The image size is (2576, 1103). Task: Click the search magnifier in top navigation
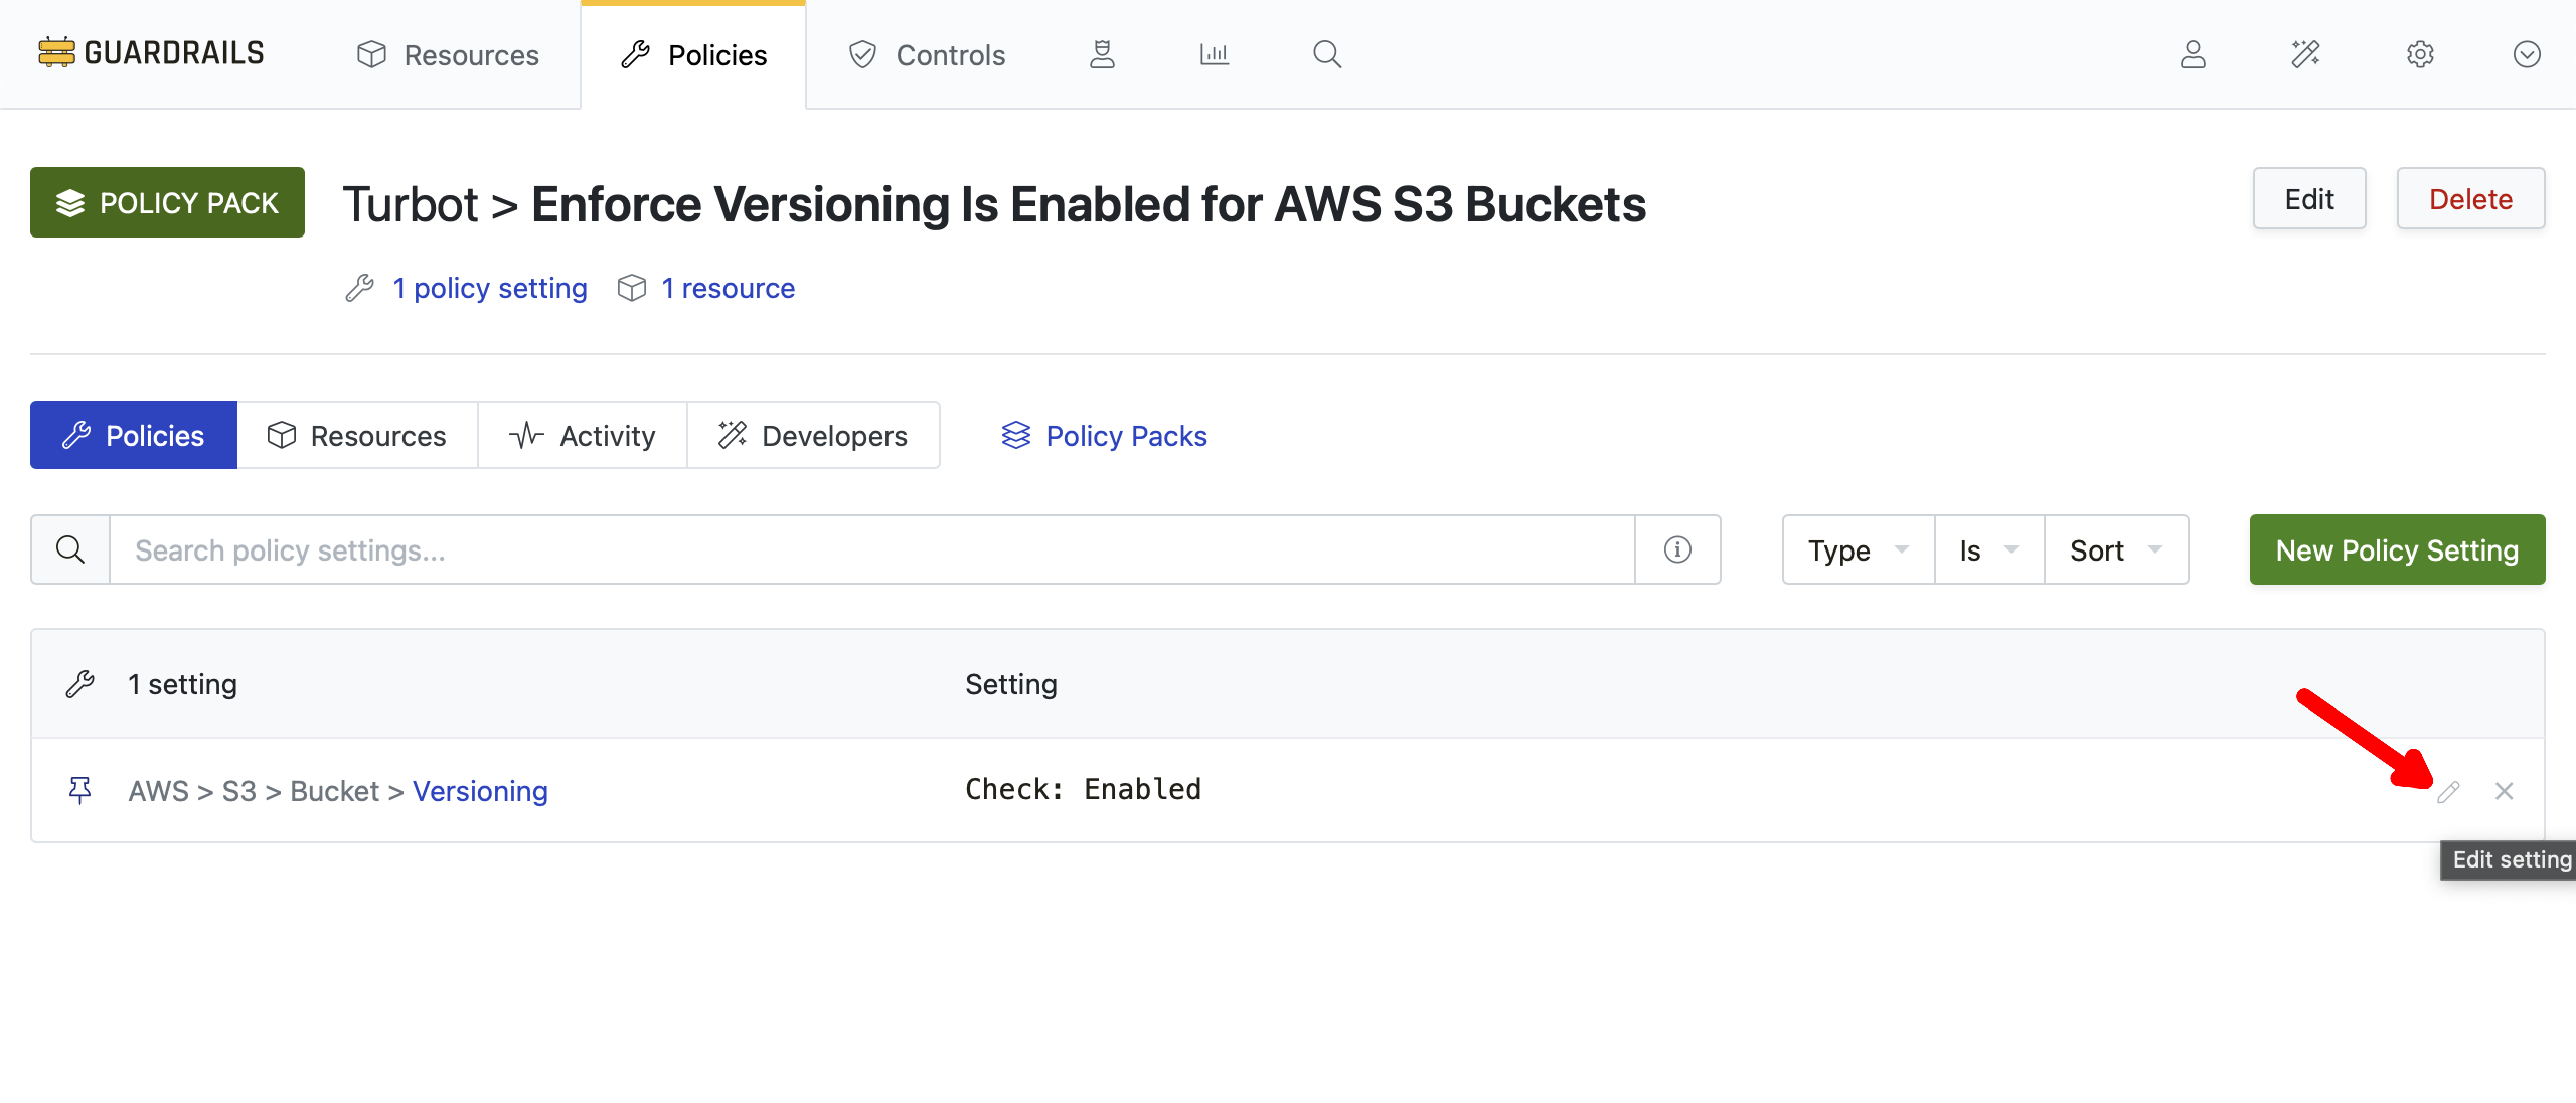click(x=1326, y=54)
